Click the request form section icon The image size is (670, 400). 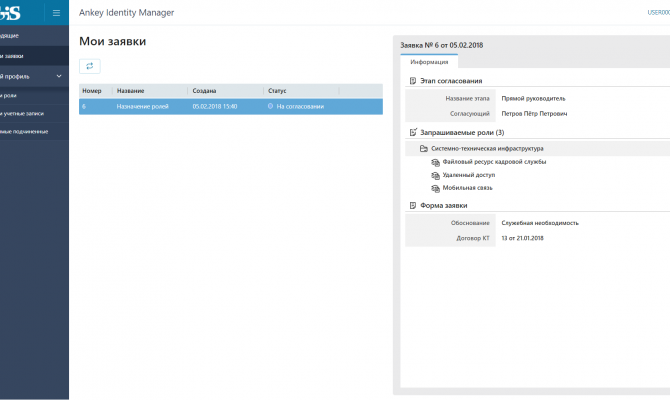414,206
